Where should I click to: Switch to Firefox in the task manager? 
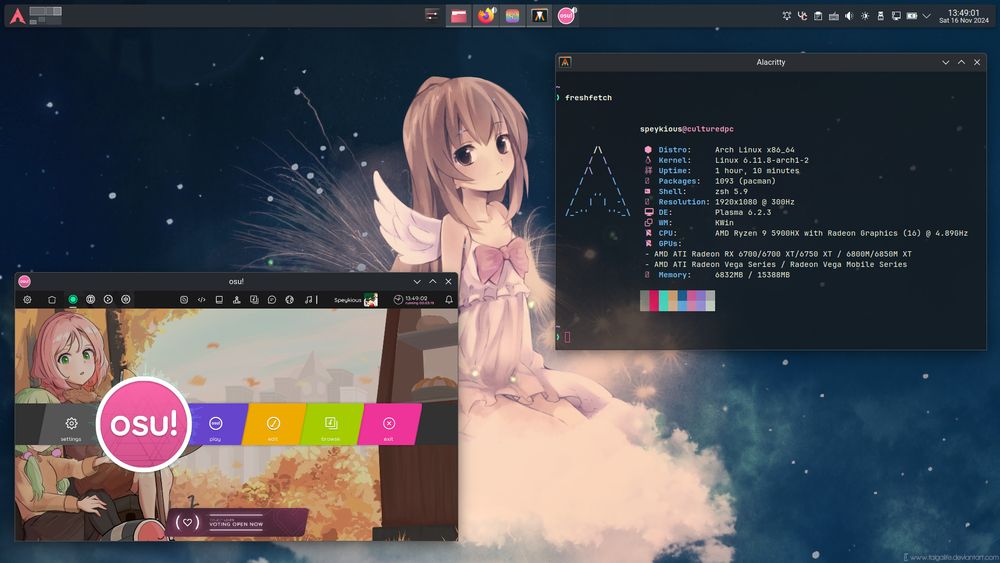click(x=486, y=16)
